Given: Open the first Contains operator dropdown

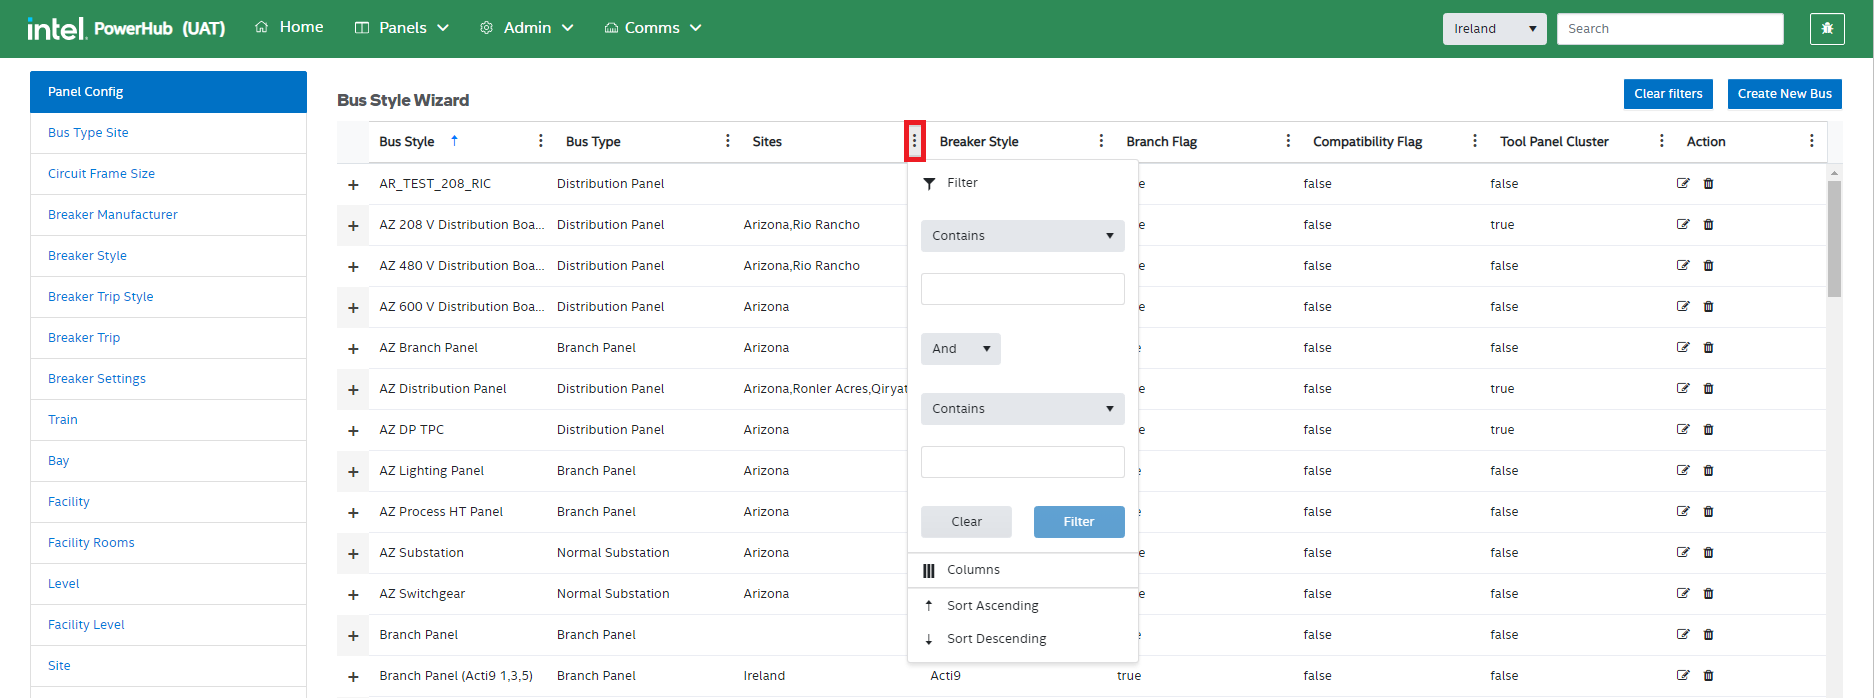Looking at the screenshot, I should pyautogui.click(x=1022, y=236).
